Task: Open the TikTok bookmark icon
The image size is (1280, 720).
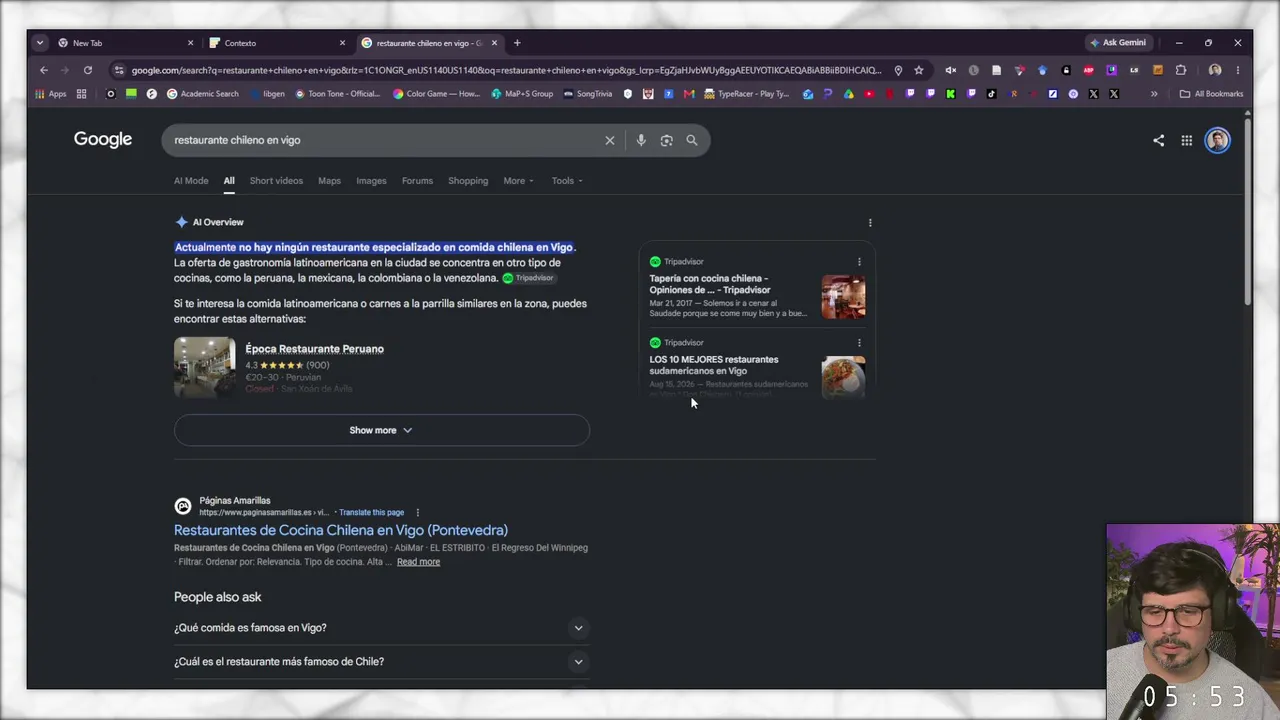Action: click(991, 94)
